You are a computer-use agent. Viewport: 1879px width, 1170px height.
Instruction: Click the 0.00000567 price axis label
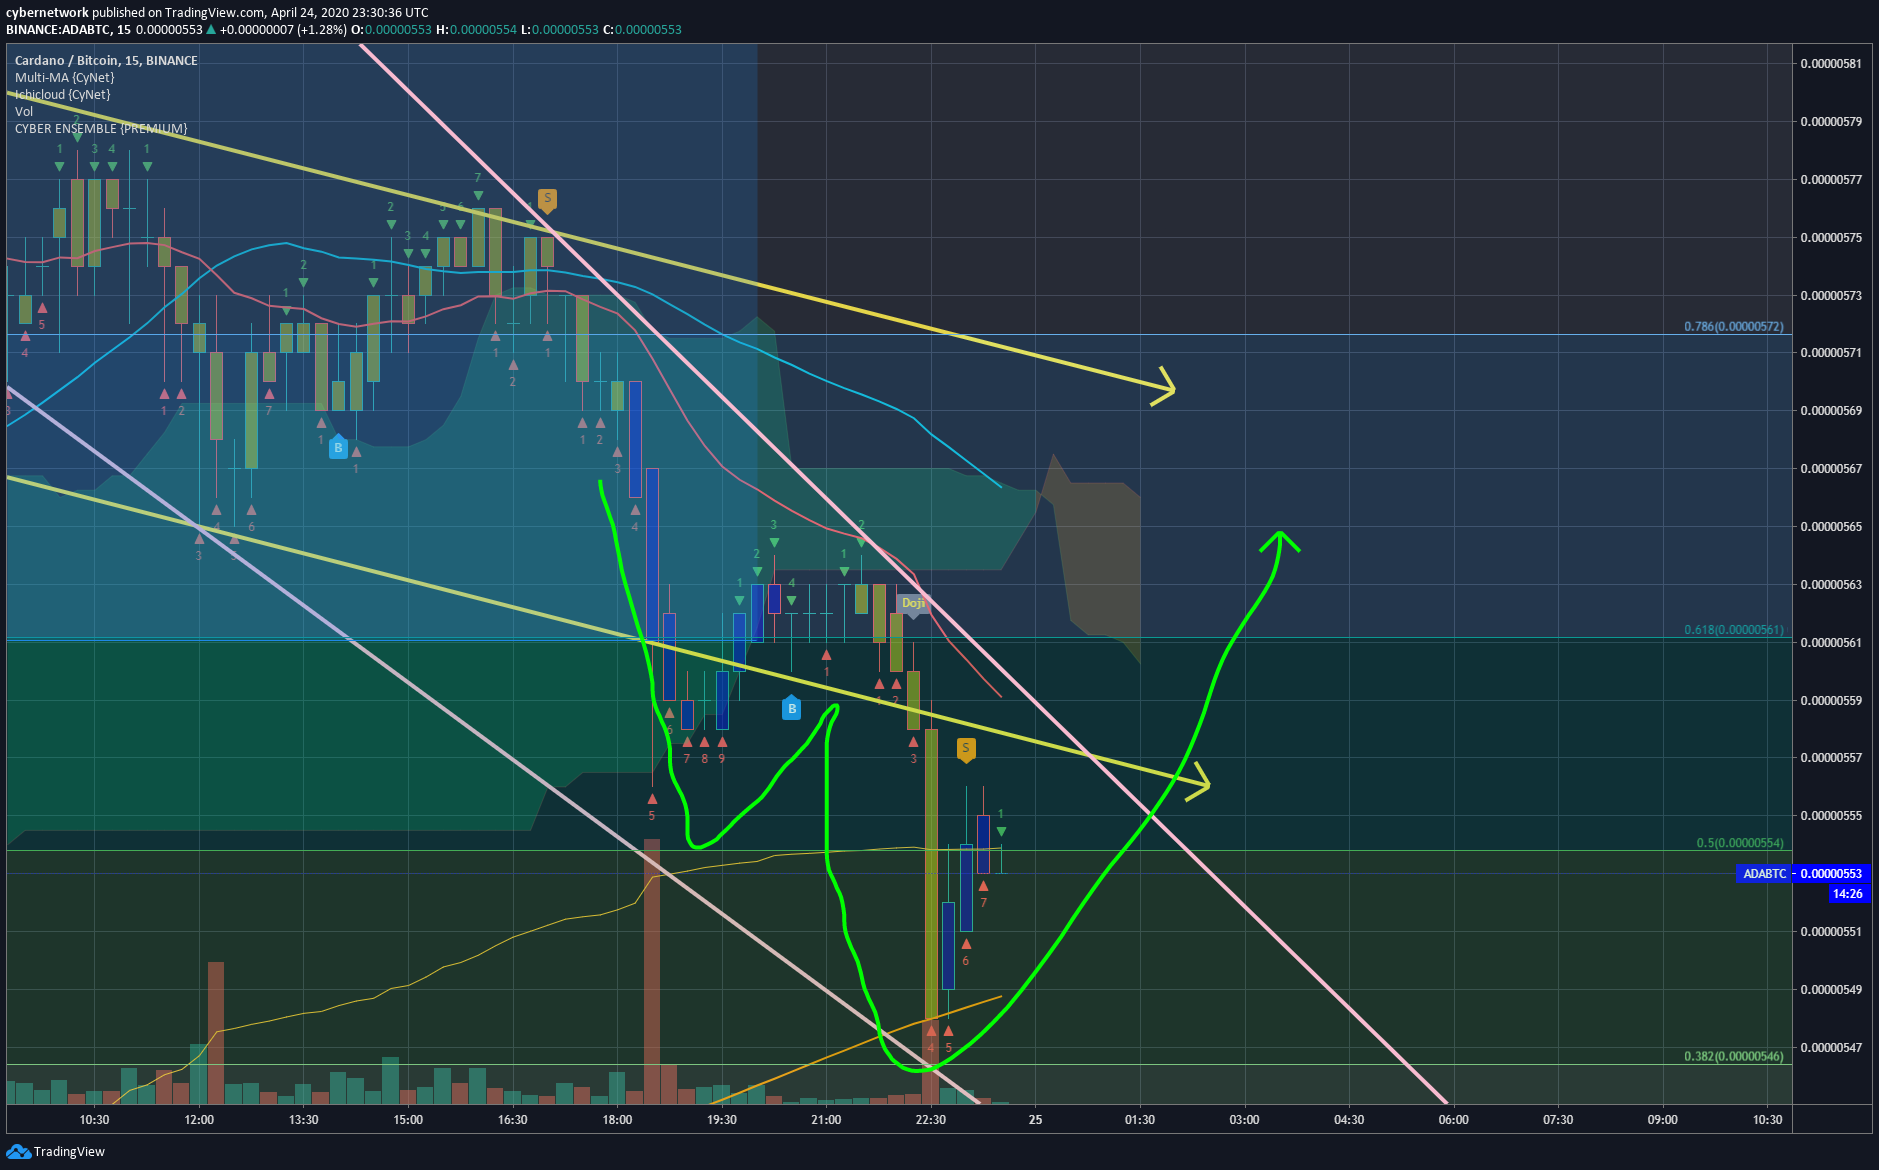[1831, 469]
